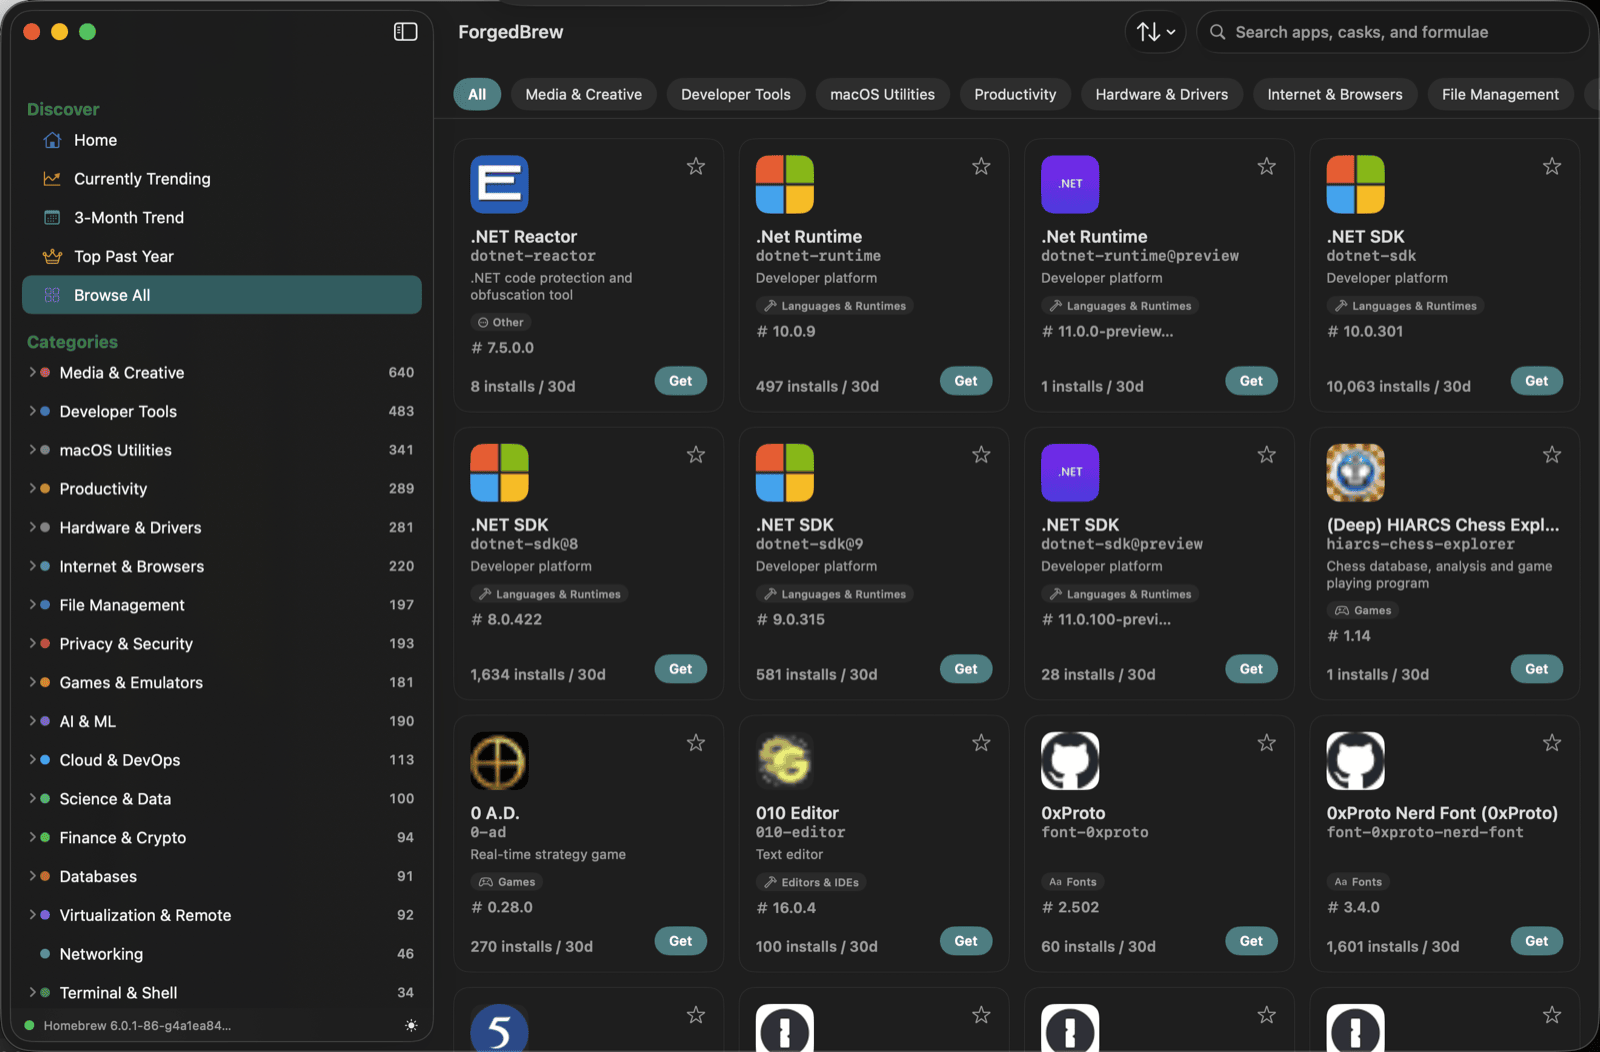Open the Databases category

pyautogui.click(x=222, y=876)
